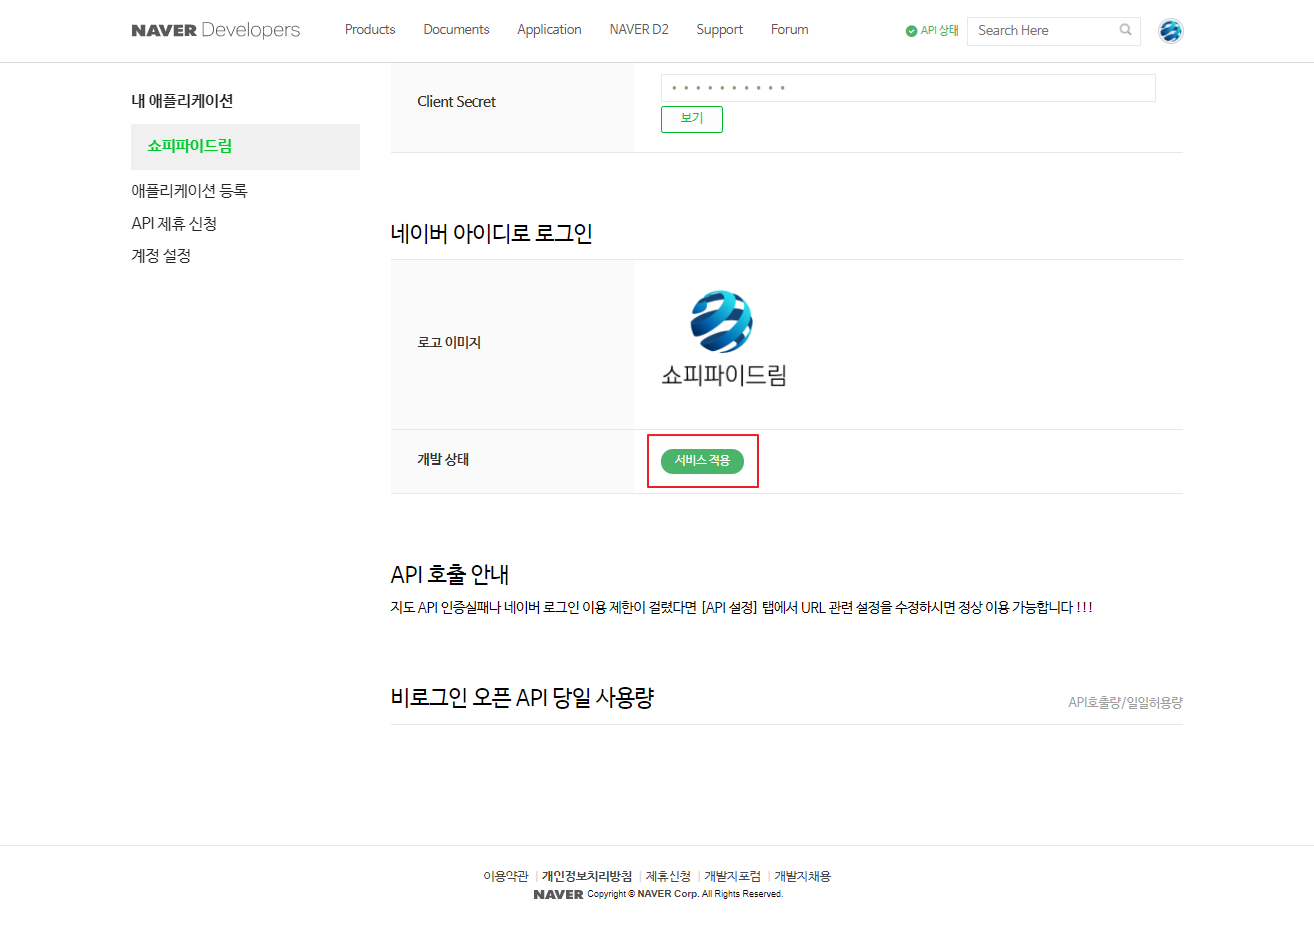Click the API 호출 안내 heading
This screenshot has width=1314, height=926.
point(449,575)
